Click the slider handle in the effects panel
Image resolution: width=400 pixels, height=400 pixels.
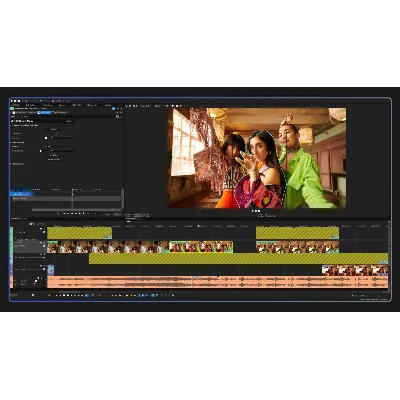(x=41, y=151)
